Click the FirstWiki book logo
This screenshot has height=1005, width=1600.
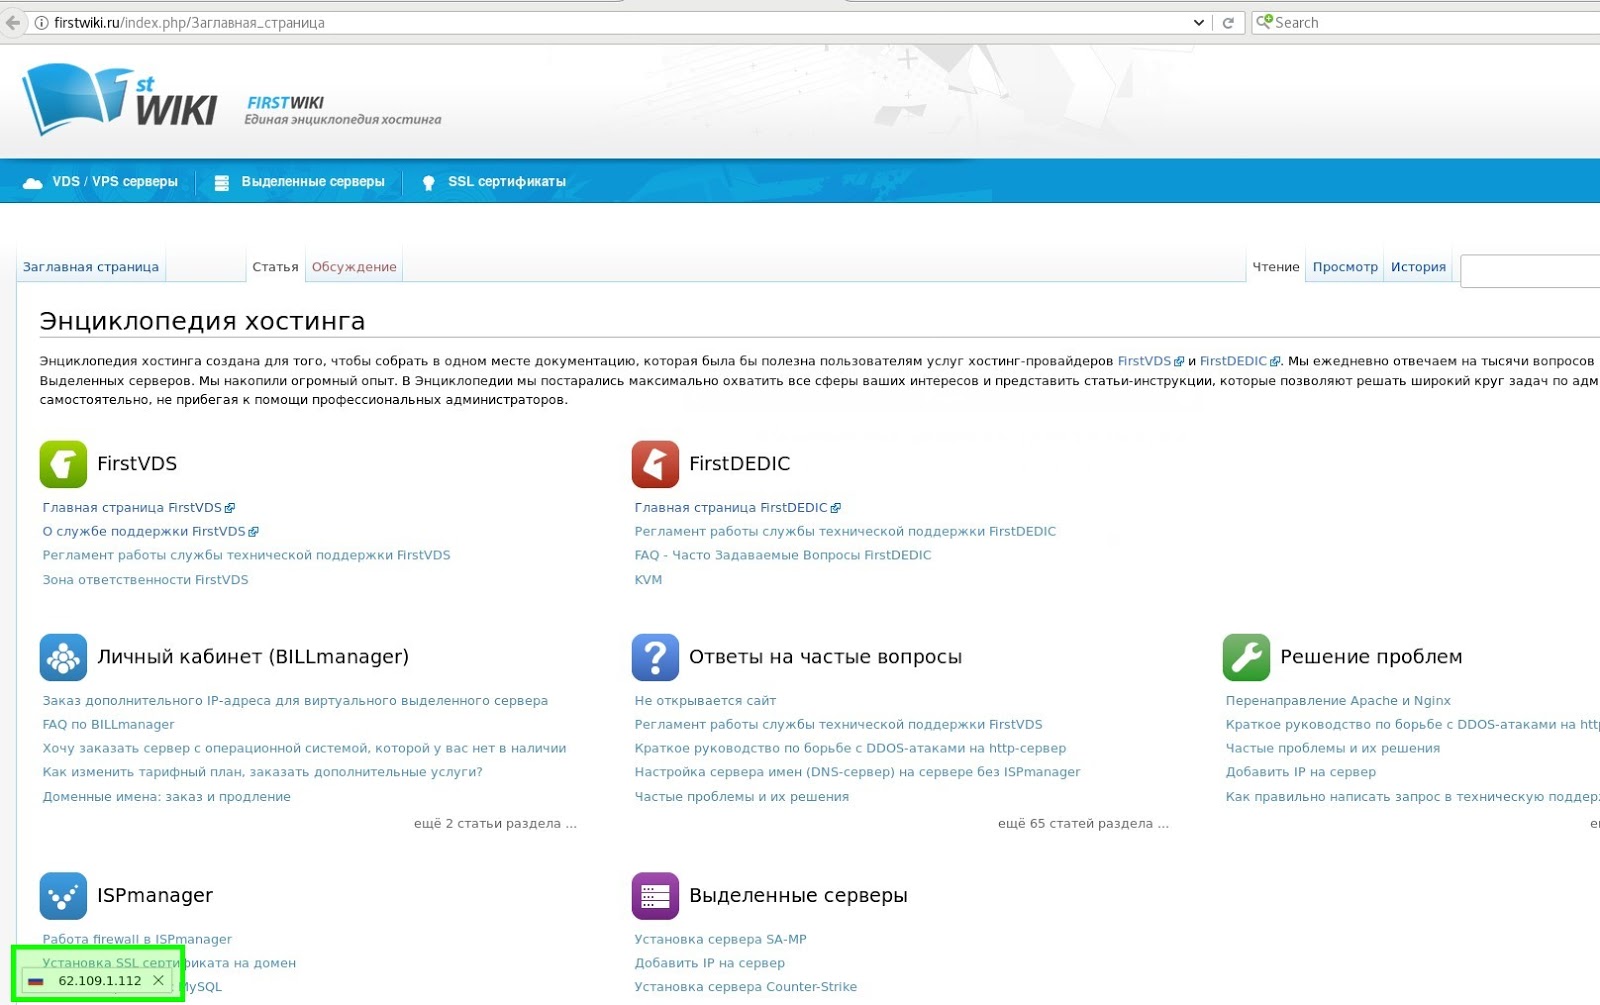(x=120, y=98)
